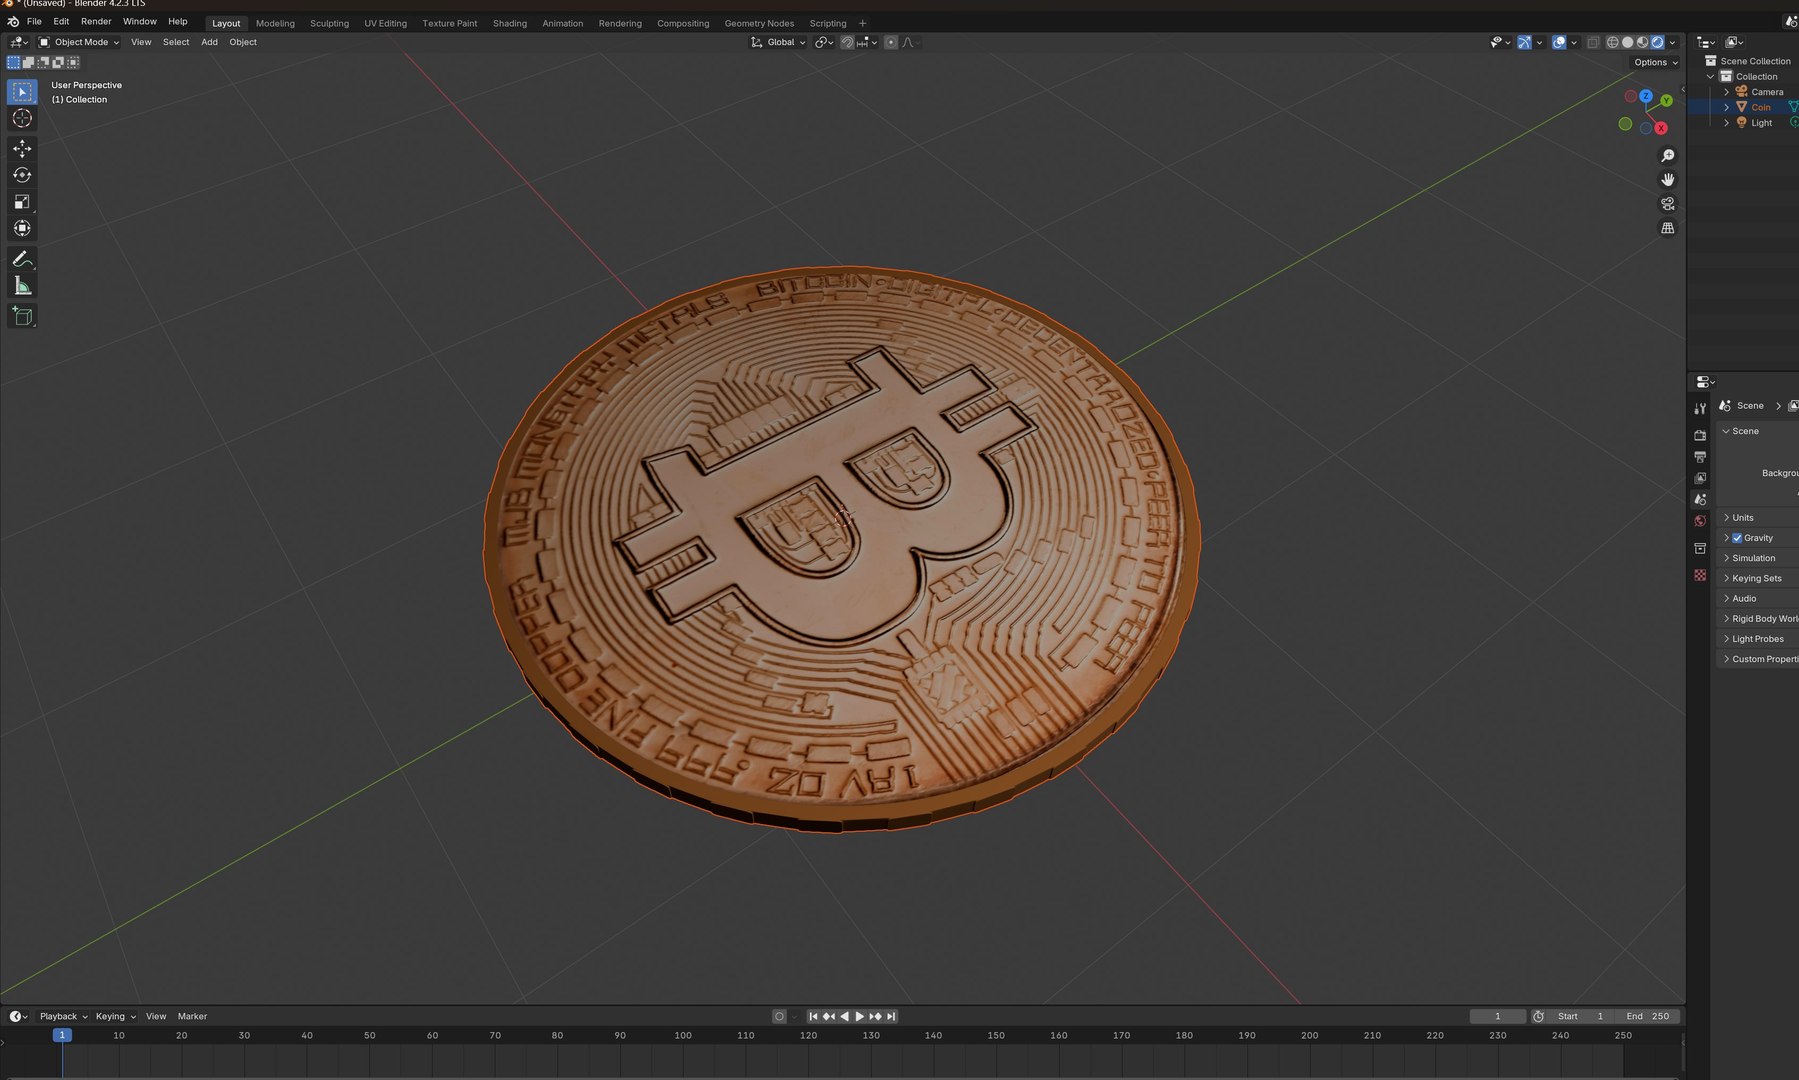
Task: Click the red X axis gizmo
Action: (1661, 128)
